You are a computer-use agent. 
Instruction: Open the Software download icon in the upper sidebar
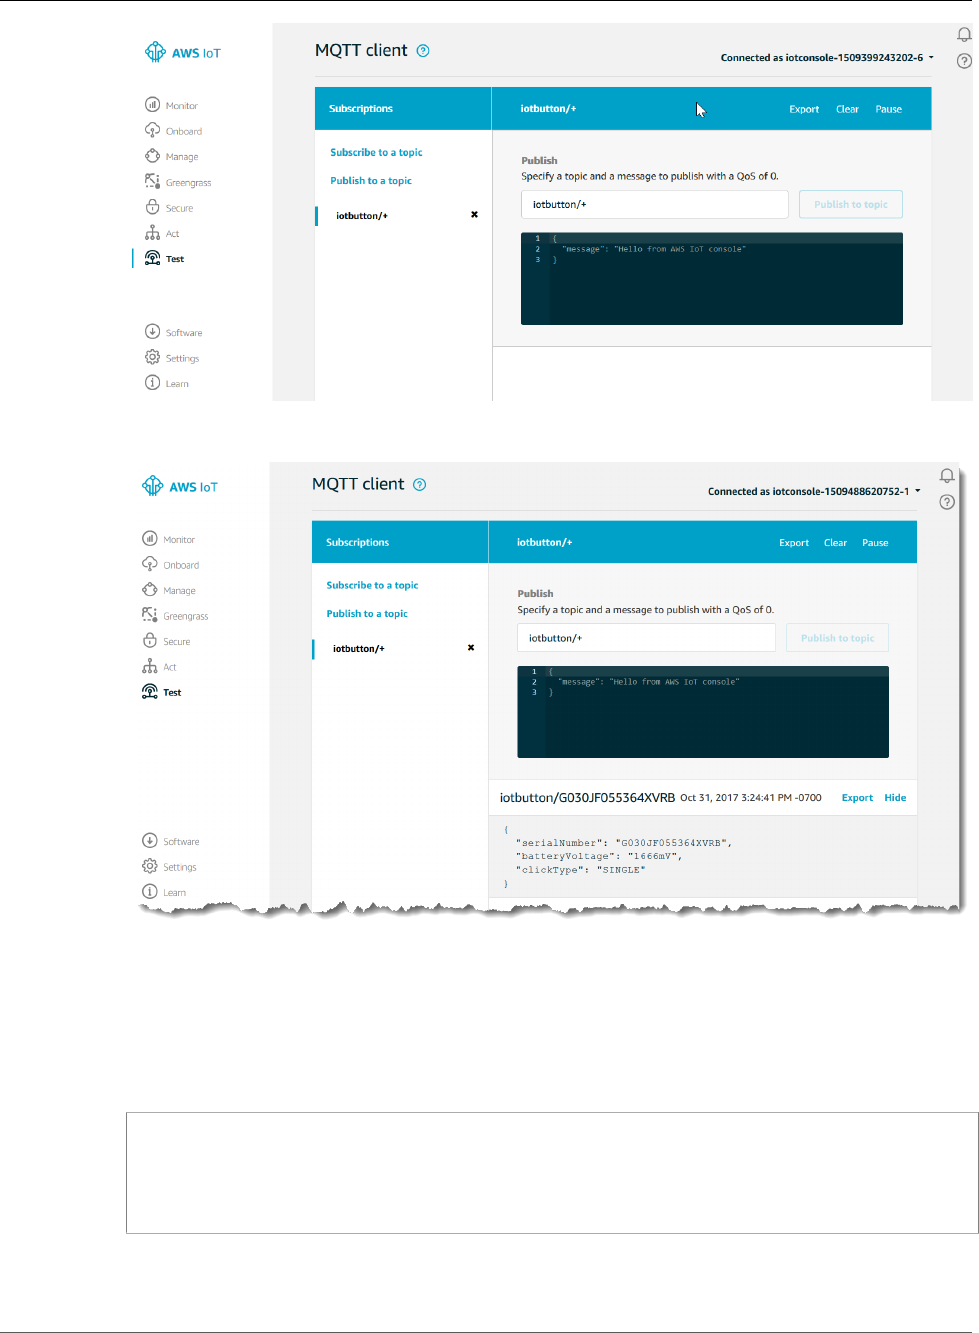152,331
